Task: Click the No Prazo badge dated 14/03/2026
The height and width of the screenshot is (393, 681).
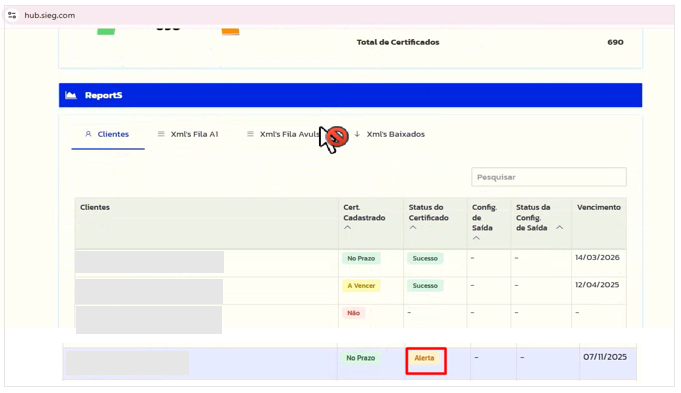Action: [361, 258]
